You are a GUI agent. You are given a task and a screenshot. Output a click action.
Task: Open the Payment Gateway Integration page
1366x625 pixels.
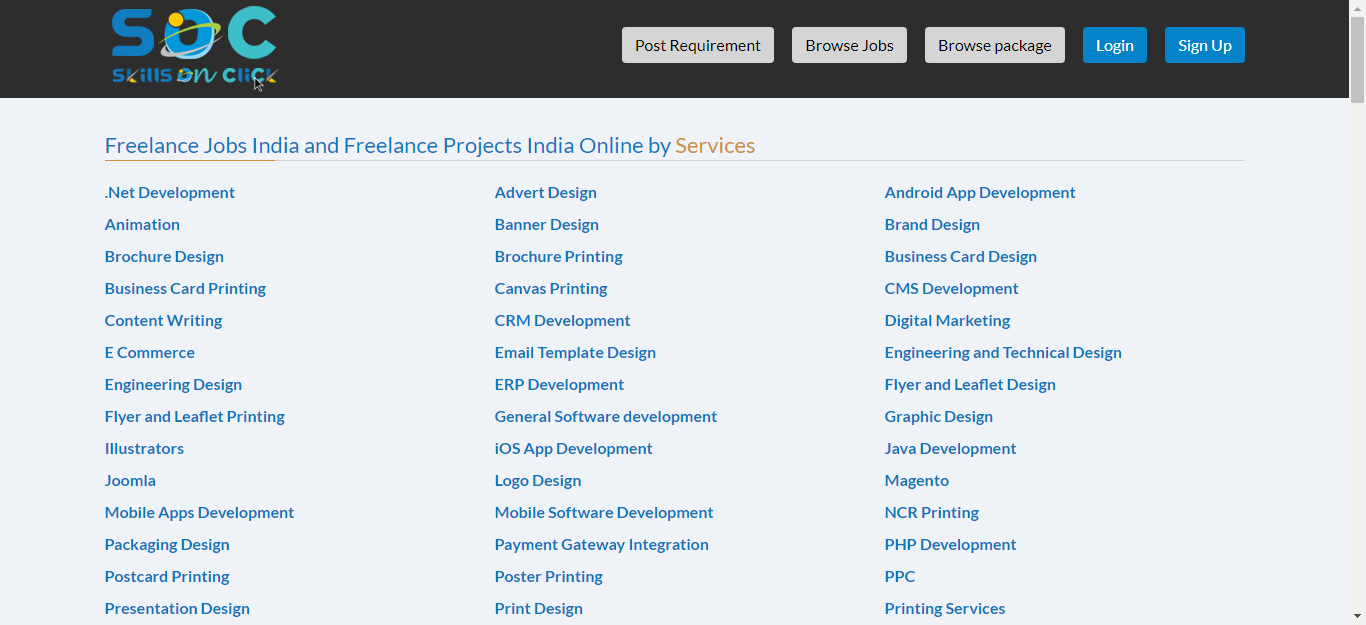(x=601, y=544)
